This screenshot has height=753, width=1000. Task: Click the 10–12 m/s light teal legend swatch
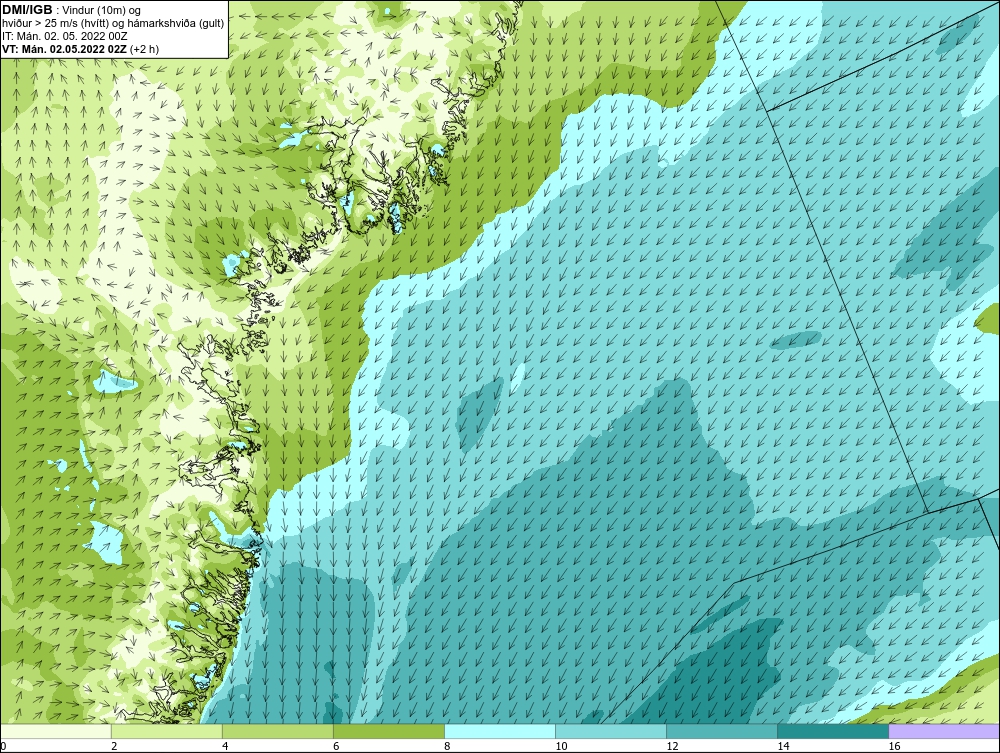click(x=611, y=731)
